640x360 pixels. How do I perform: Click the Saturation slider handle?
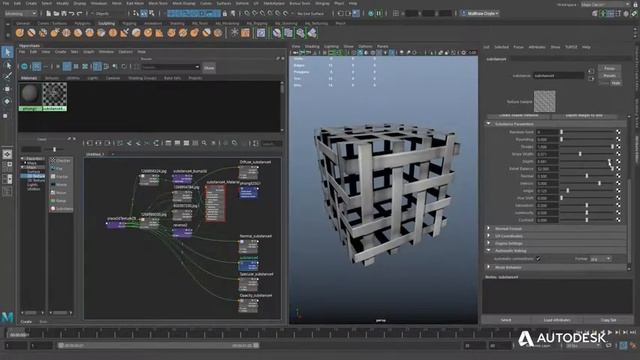587,205
